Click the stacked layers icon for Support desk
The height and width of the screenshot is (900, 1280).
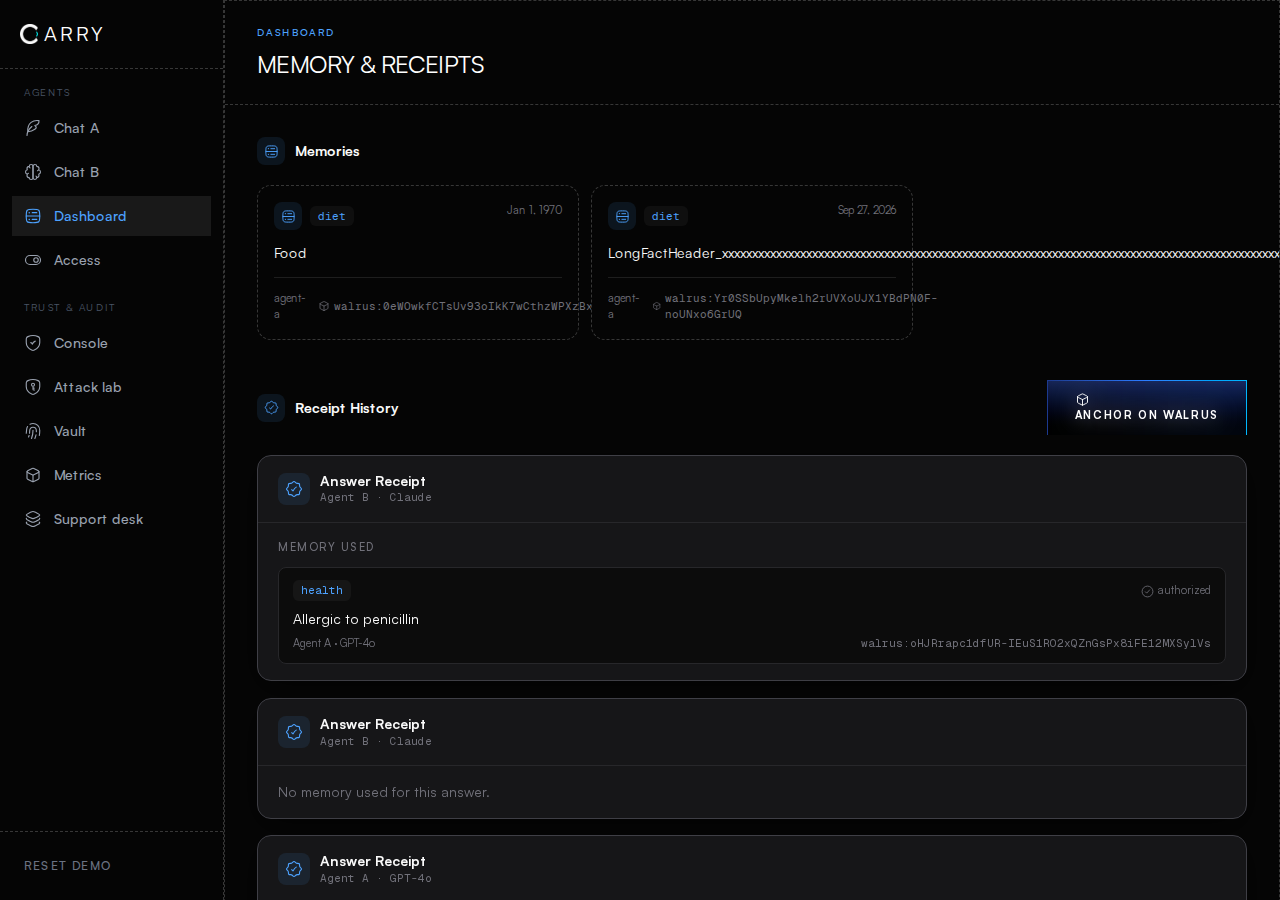click(x=33, y=519)
